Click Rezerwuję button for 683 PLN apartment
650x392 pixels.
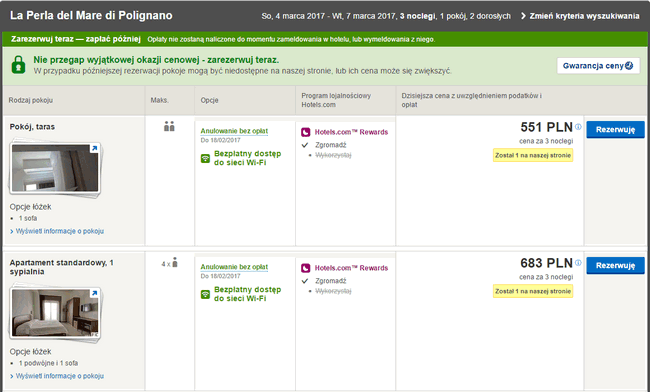615,266
